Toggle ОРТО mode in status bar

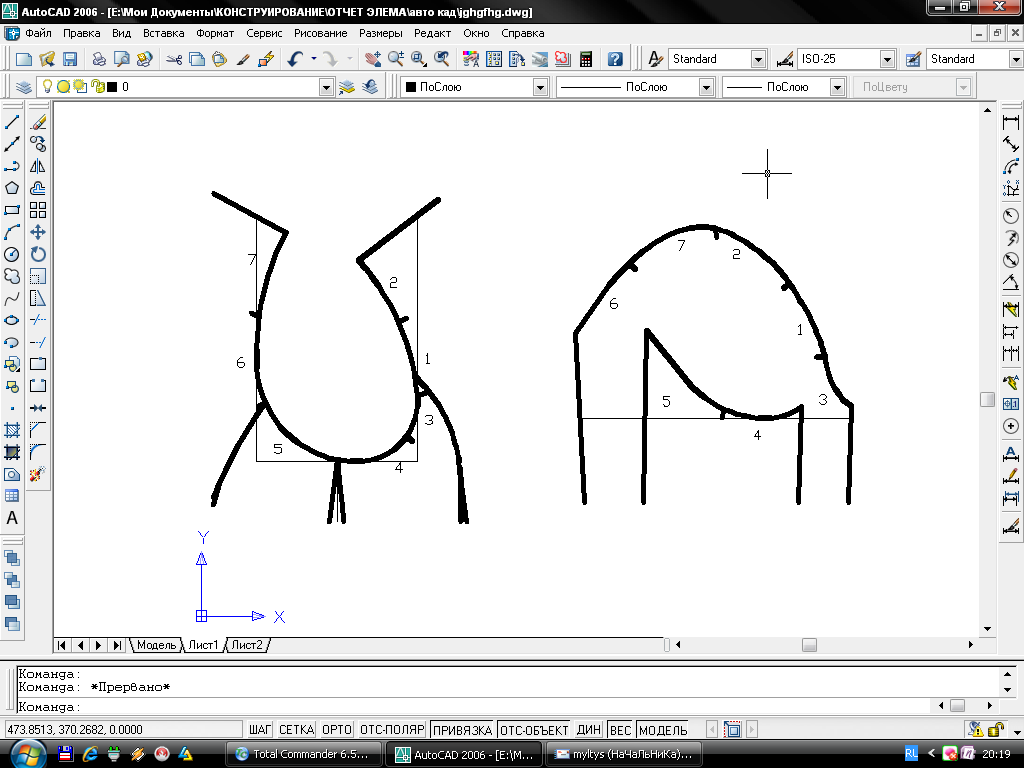coord(338,730)
